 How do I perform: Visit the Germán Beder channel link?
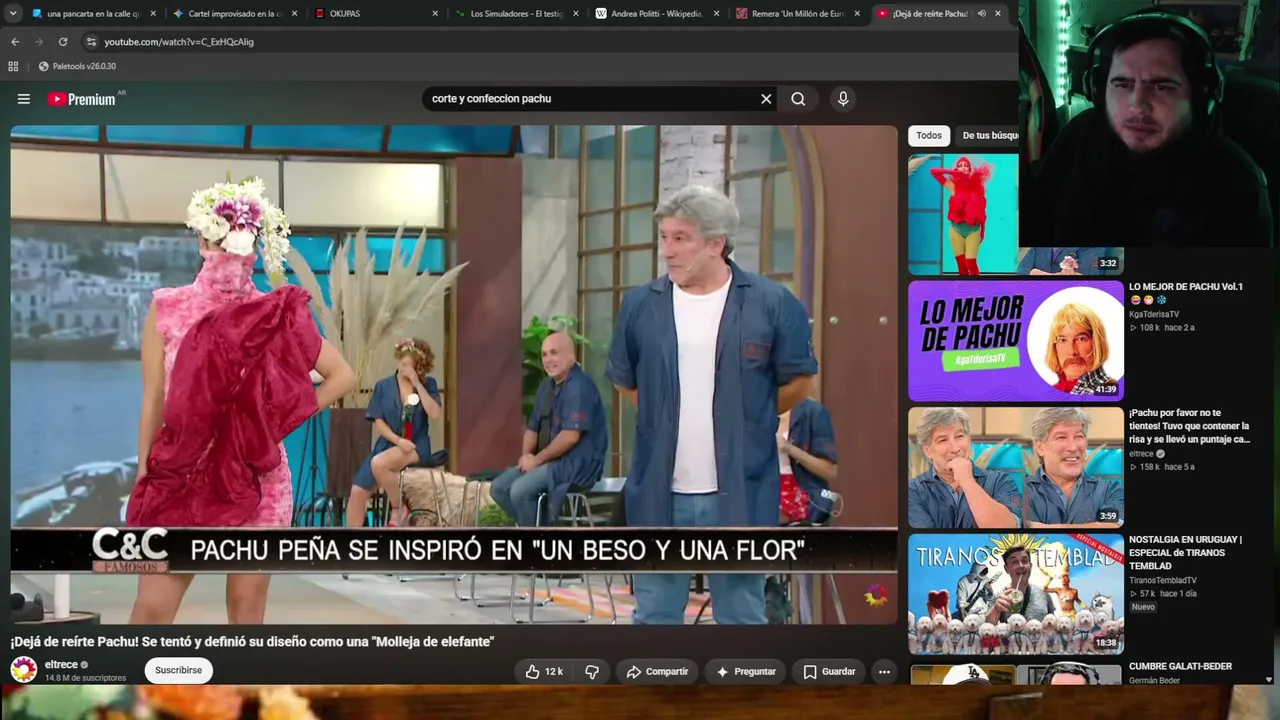pos(1155,681)
